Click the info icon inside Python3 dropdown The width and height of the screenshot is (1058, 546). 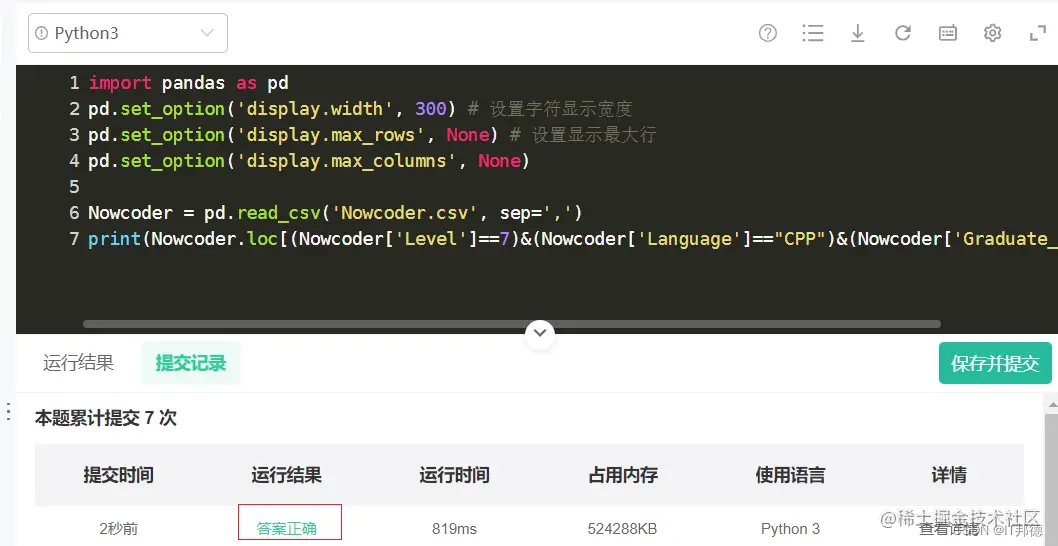(x=43, y=33)
